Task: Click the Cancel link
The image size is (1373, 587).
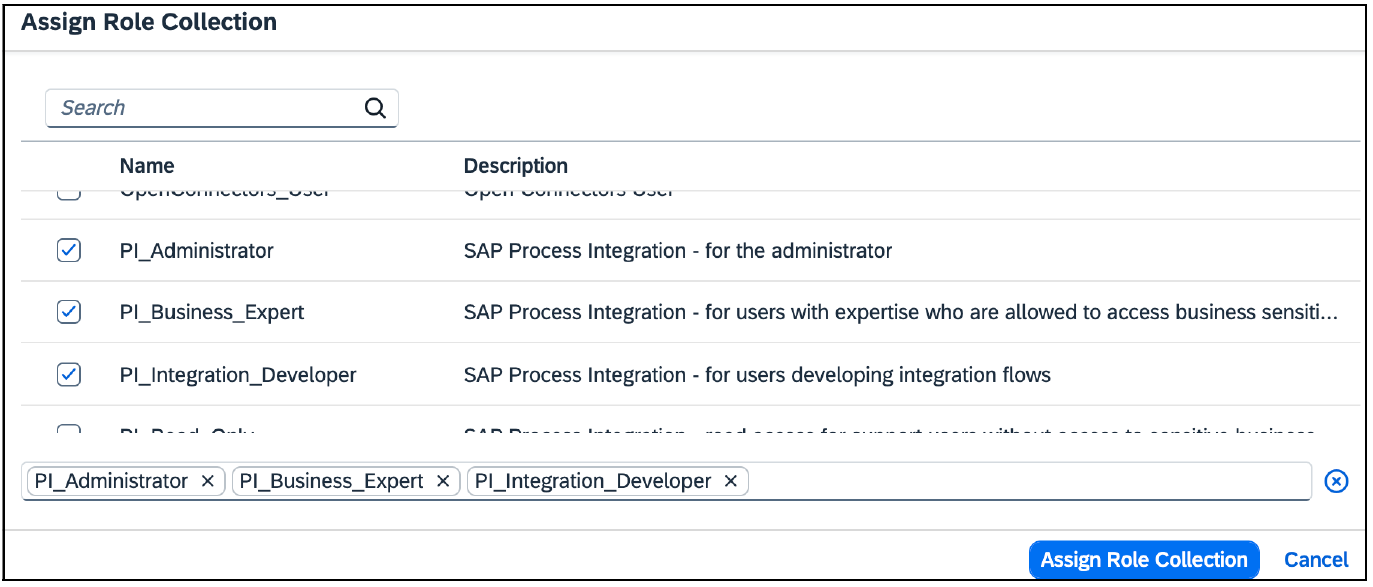Action: pos(1316,559)
